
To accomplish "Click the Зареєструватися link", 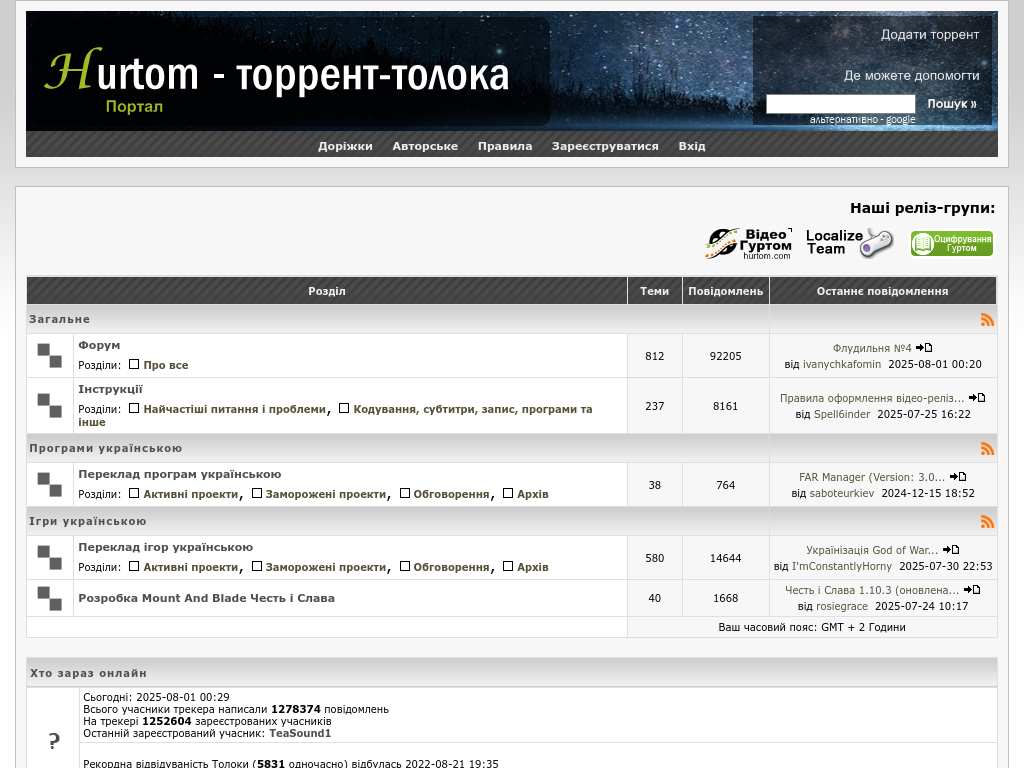I will (x=605, y=146).
